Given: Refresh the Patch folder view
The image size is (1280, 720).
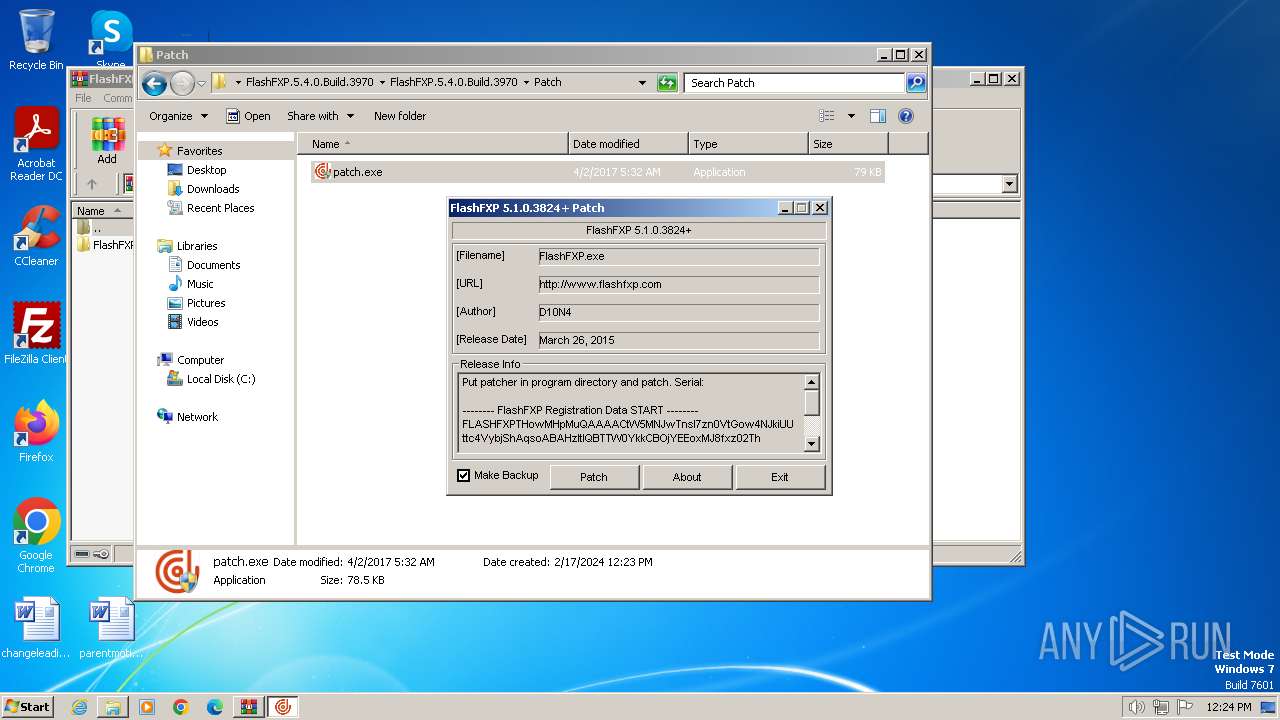Looking at the screenshot, I should point(667,83).
